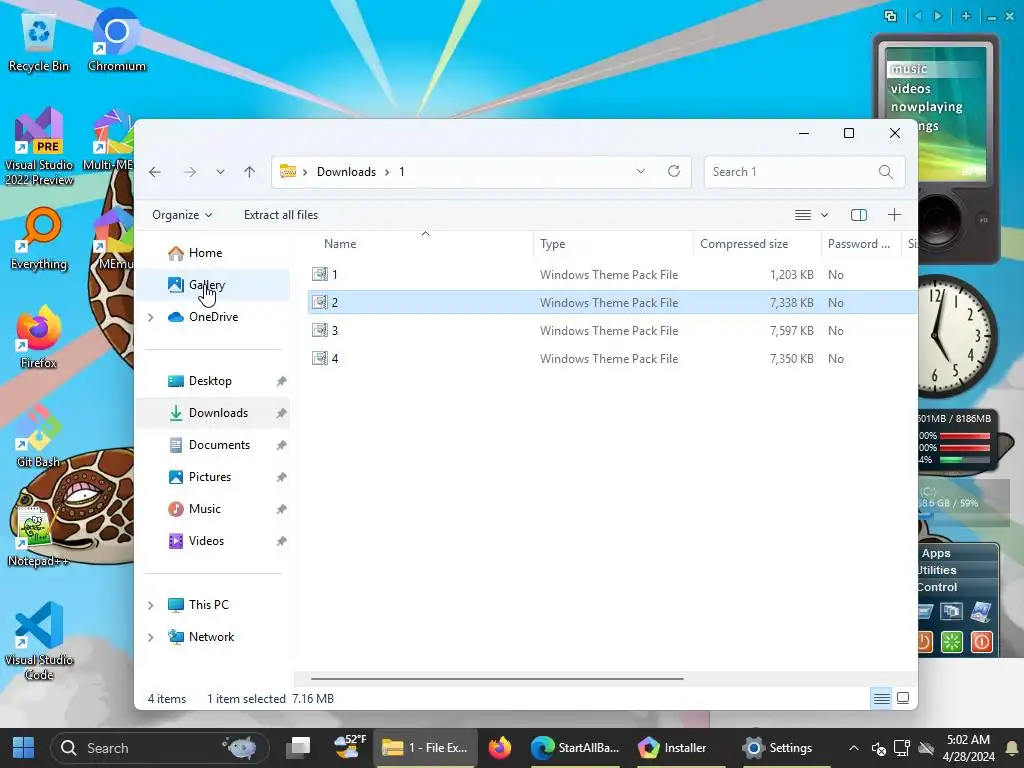Toggle the preview pane
The width and height of the screenshot is (1024, 768).
point(859,215)
